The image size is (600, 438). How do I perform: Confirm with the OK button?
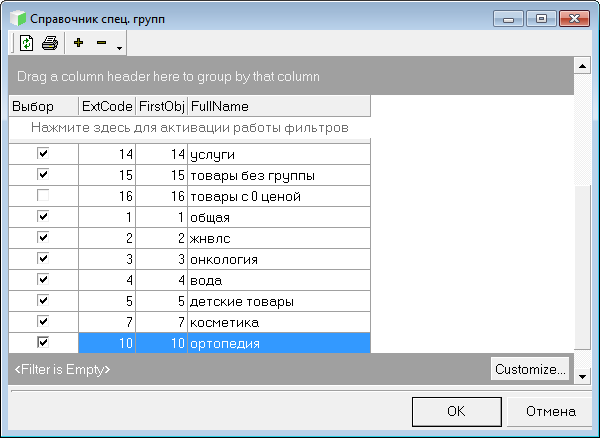tap(455, 410)
